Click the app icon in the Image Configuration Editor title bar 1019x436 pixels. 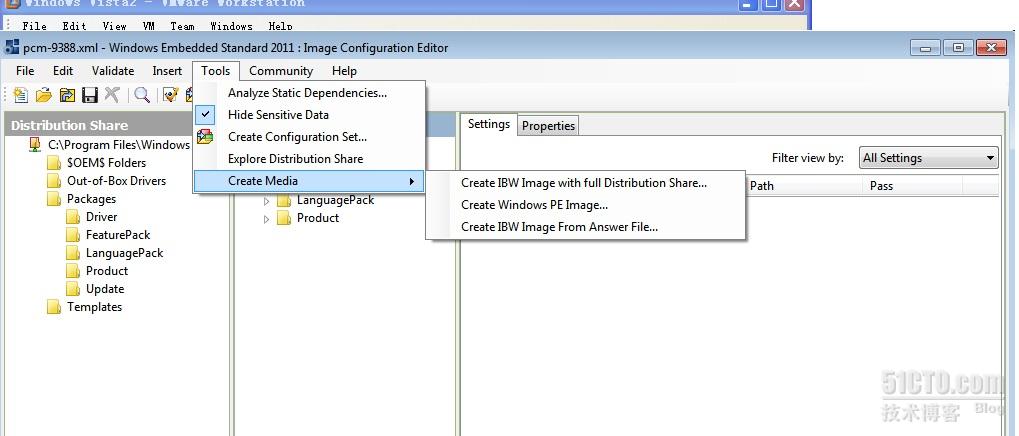[x=12, y=47]
